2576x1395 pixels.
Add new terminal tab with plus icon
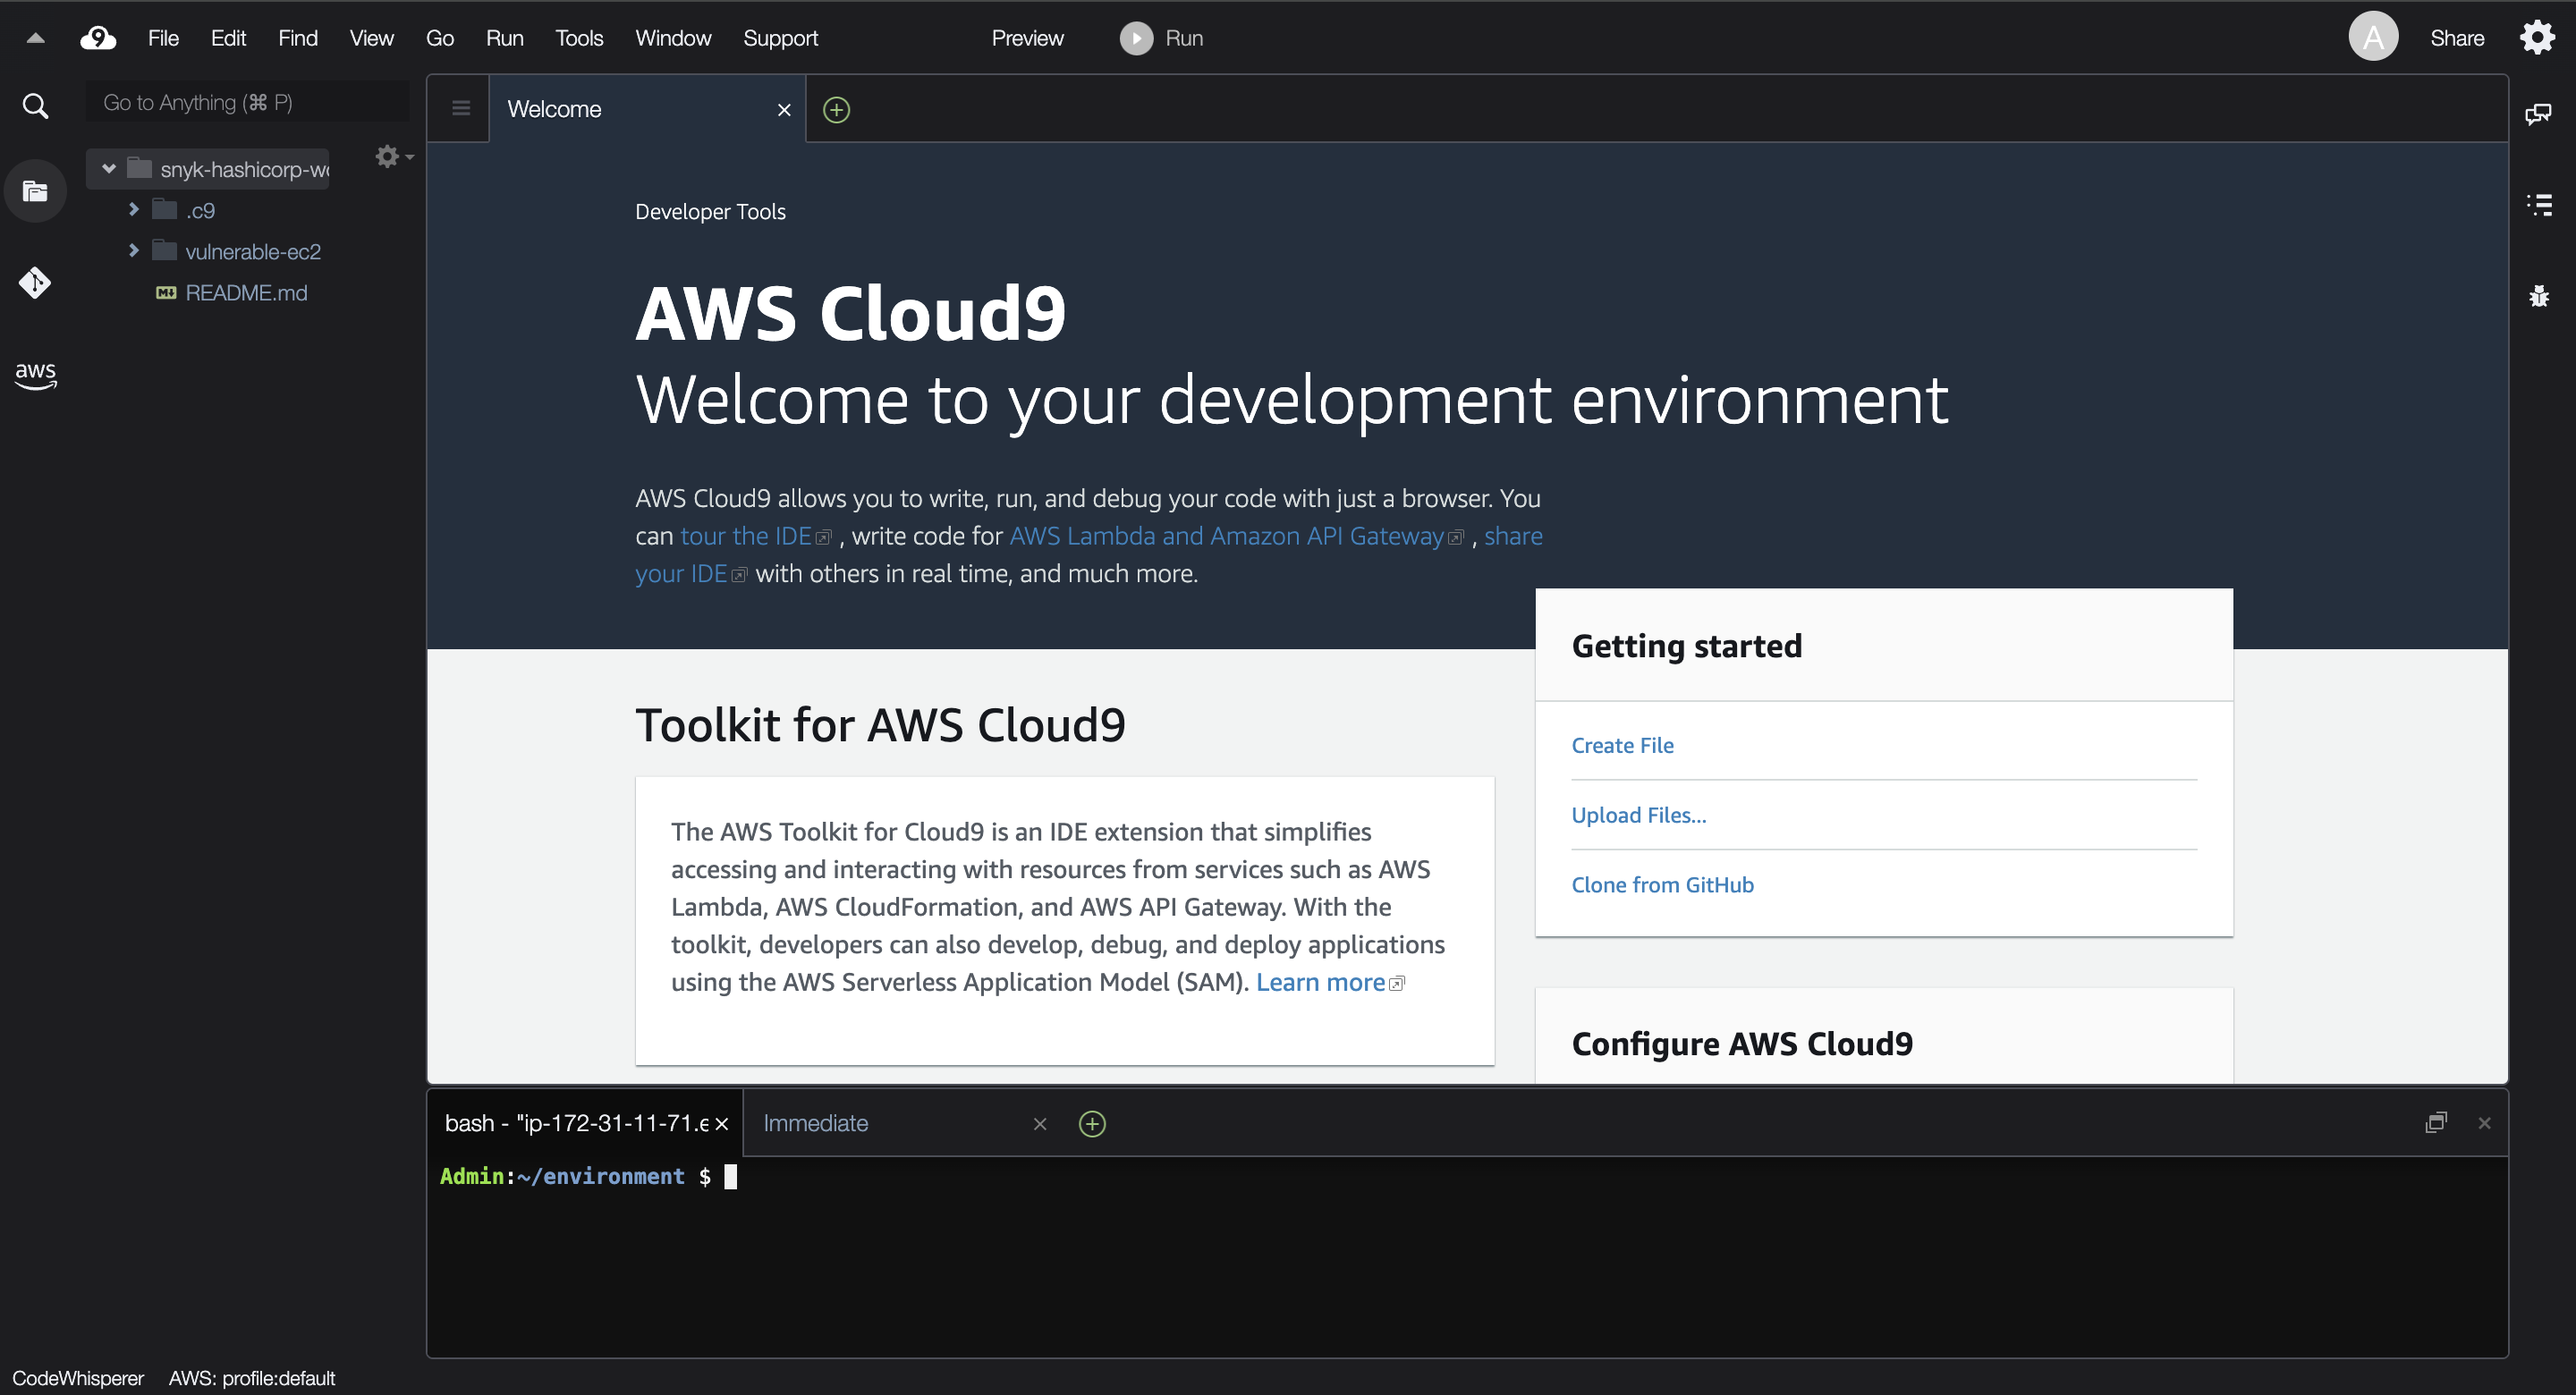(x=1092, y=1124)
